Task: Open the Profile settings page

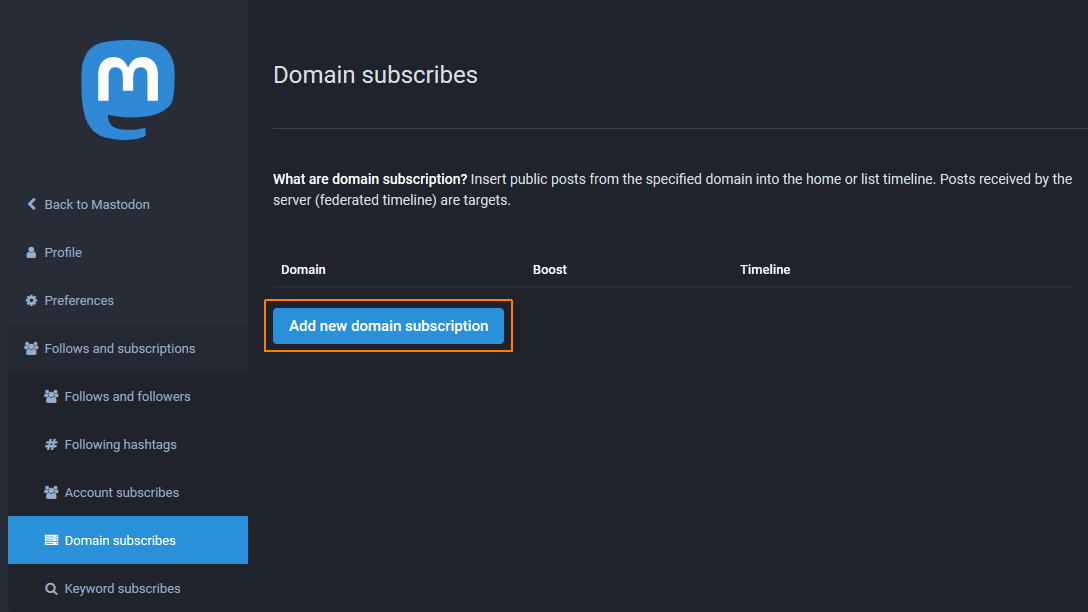Action: click(63, 252)
